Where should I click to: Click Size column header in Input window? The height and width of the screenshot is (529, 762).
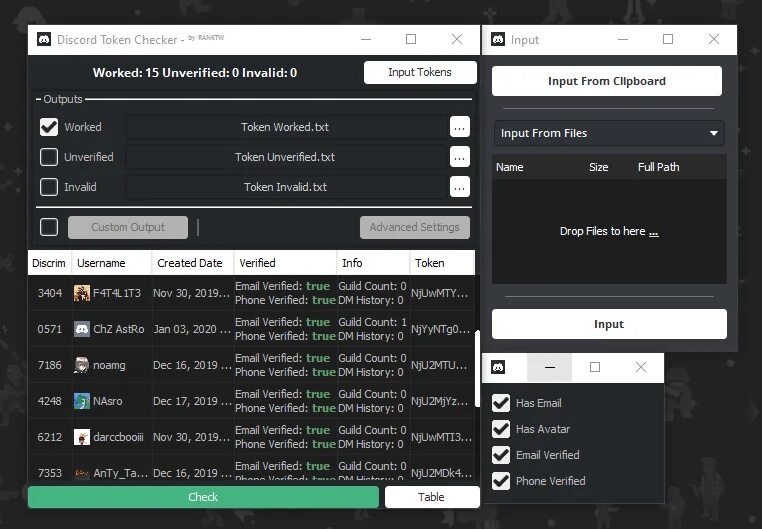click(599, 167)
